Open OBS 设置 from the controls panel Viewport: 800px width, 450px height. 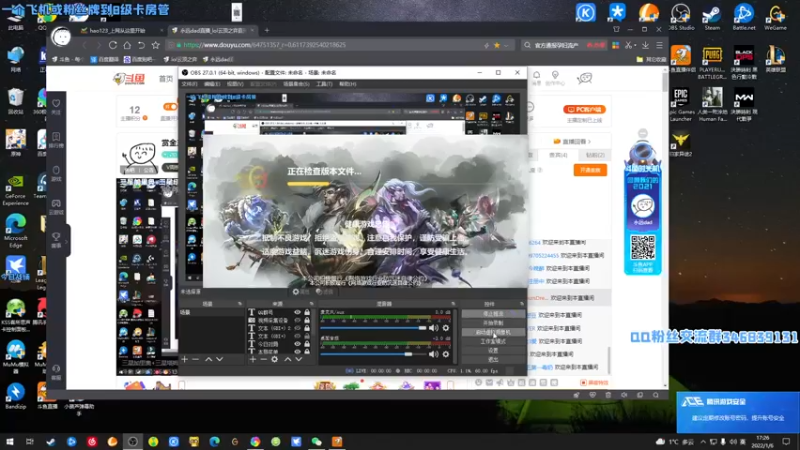click(x=493, y=351)
